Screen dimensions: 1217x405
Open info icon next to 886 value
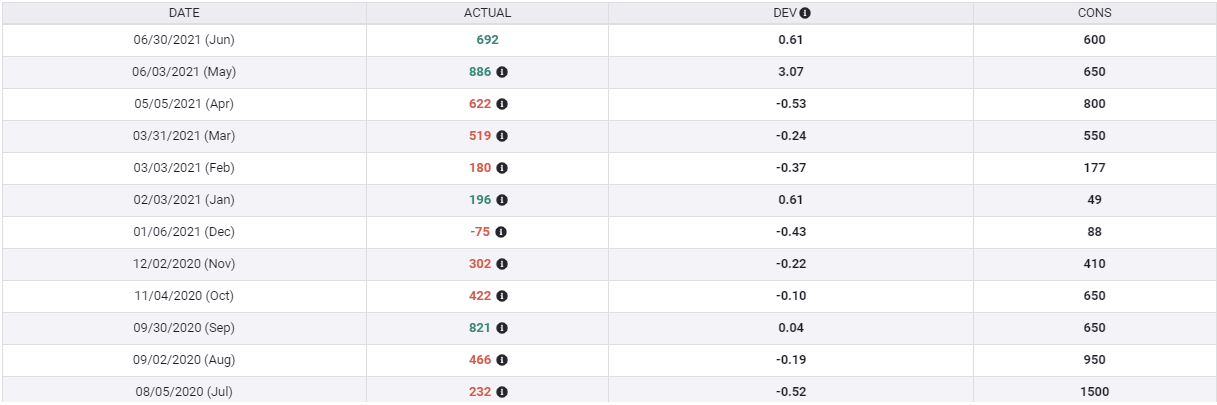pyautogui.click(x=502, y=72)
